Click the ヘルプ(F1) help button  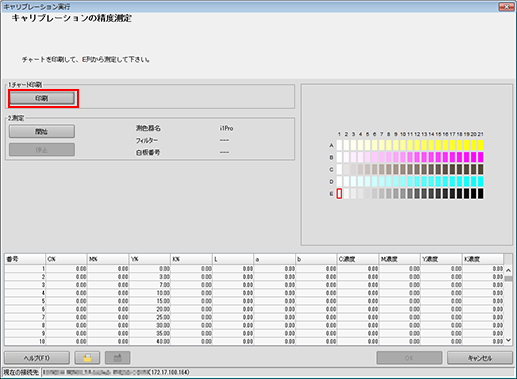(x=37, y=358)
